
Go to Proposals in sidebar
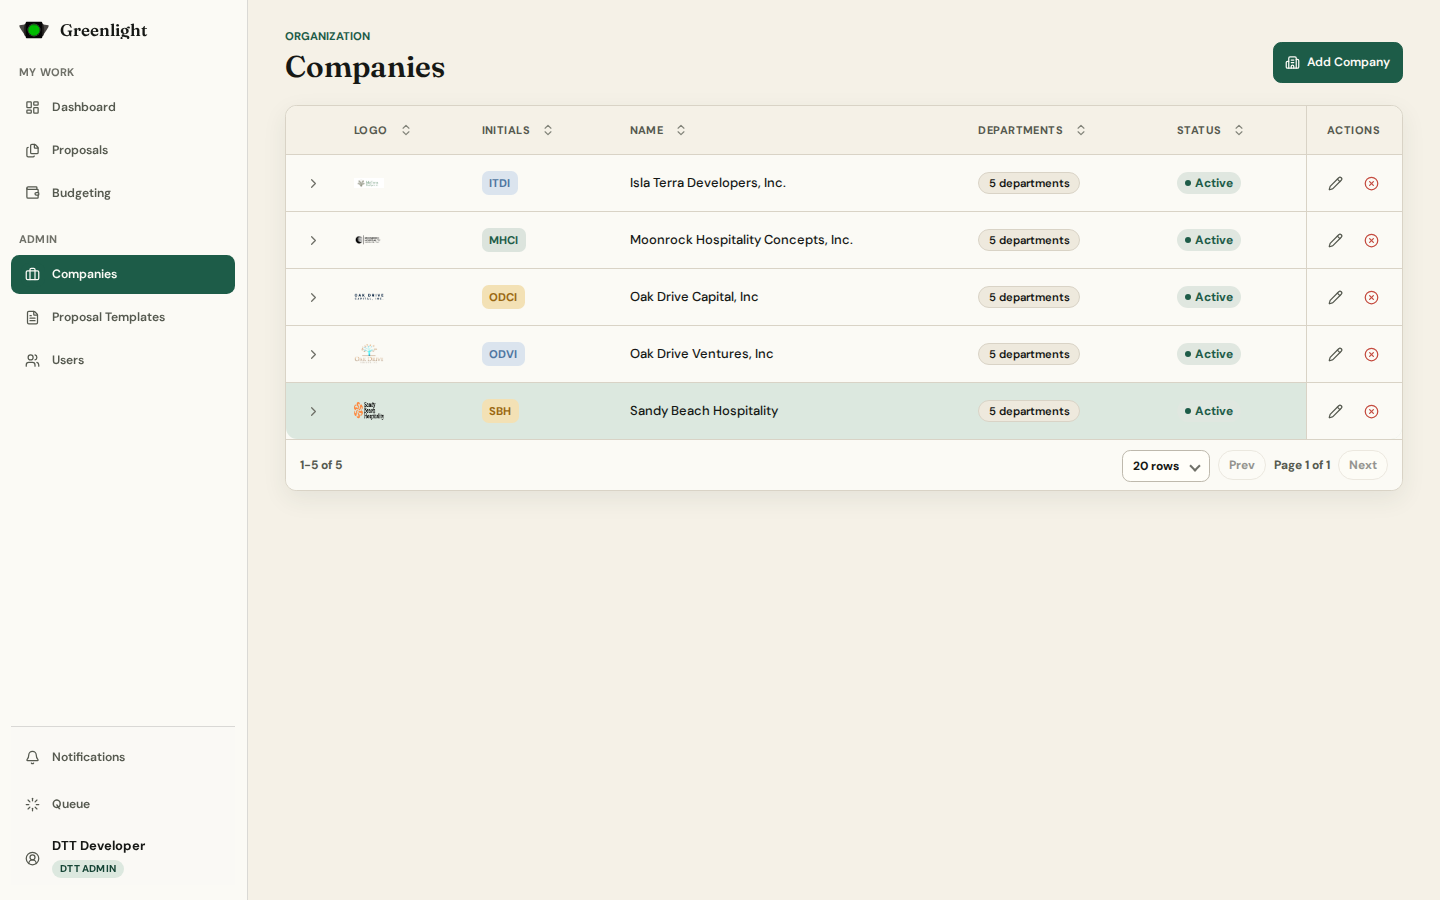pos(123,150)
